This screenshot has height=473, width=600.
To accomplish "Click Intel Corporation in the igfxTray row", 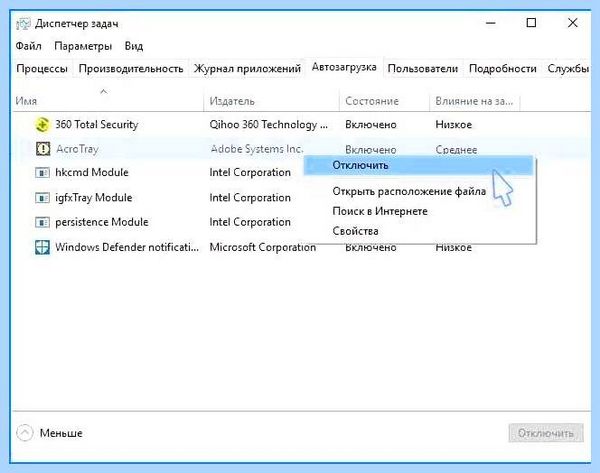I will point(250,198).
